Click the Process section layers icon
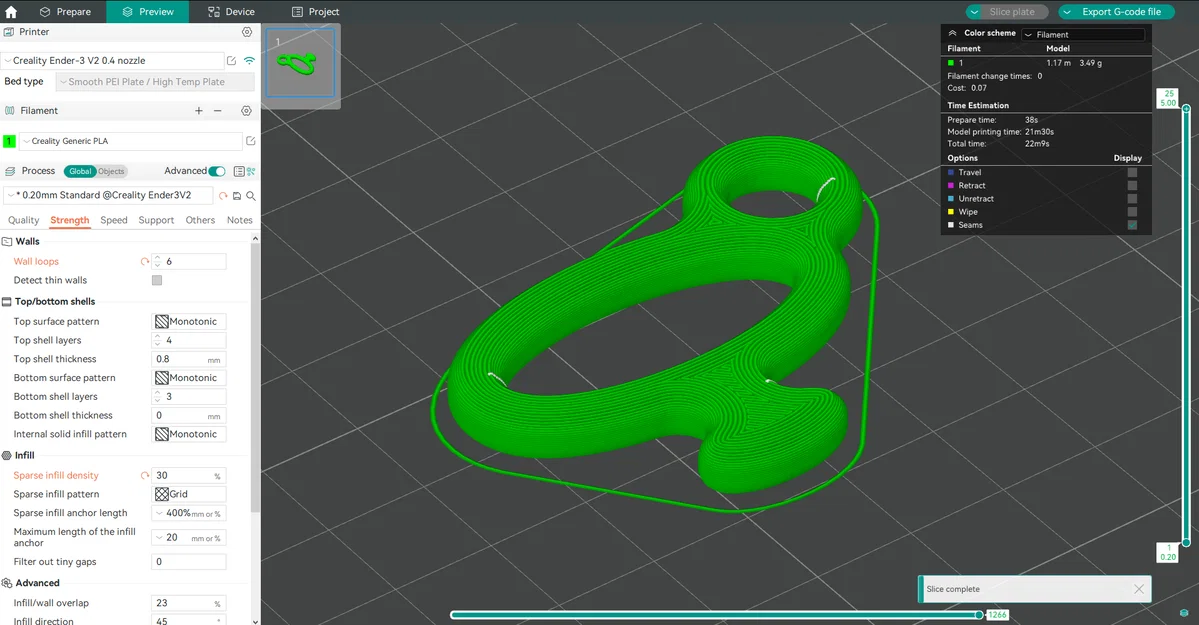Viewport: 1199px width, 625px height. [x=9, y=171]
